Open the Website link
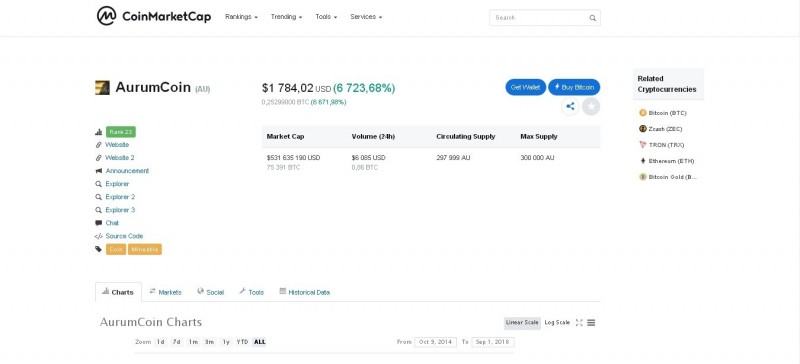 (117, 145)
